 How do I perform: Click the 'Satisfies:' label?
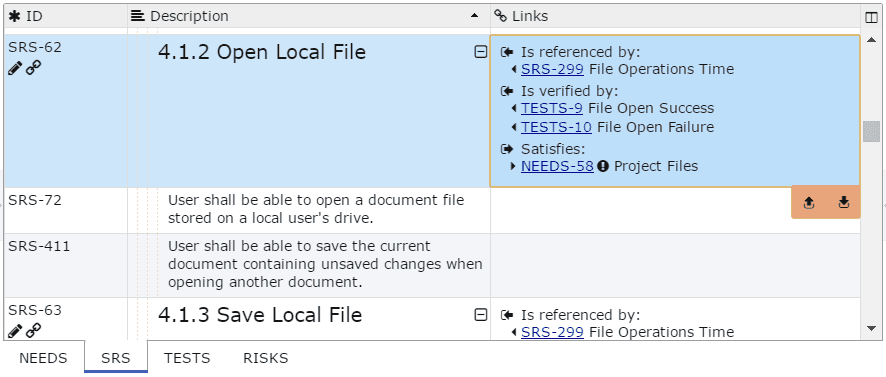click(x=553, y=149)
